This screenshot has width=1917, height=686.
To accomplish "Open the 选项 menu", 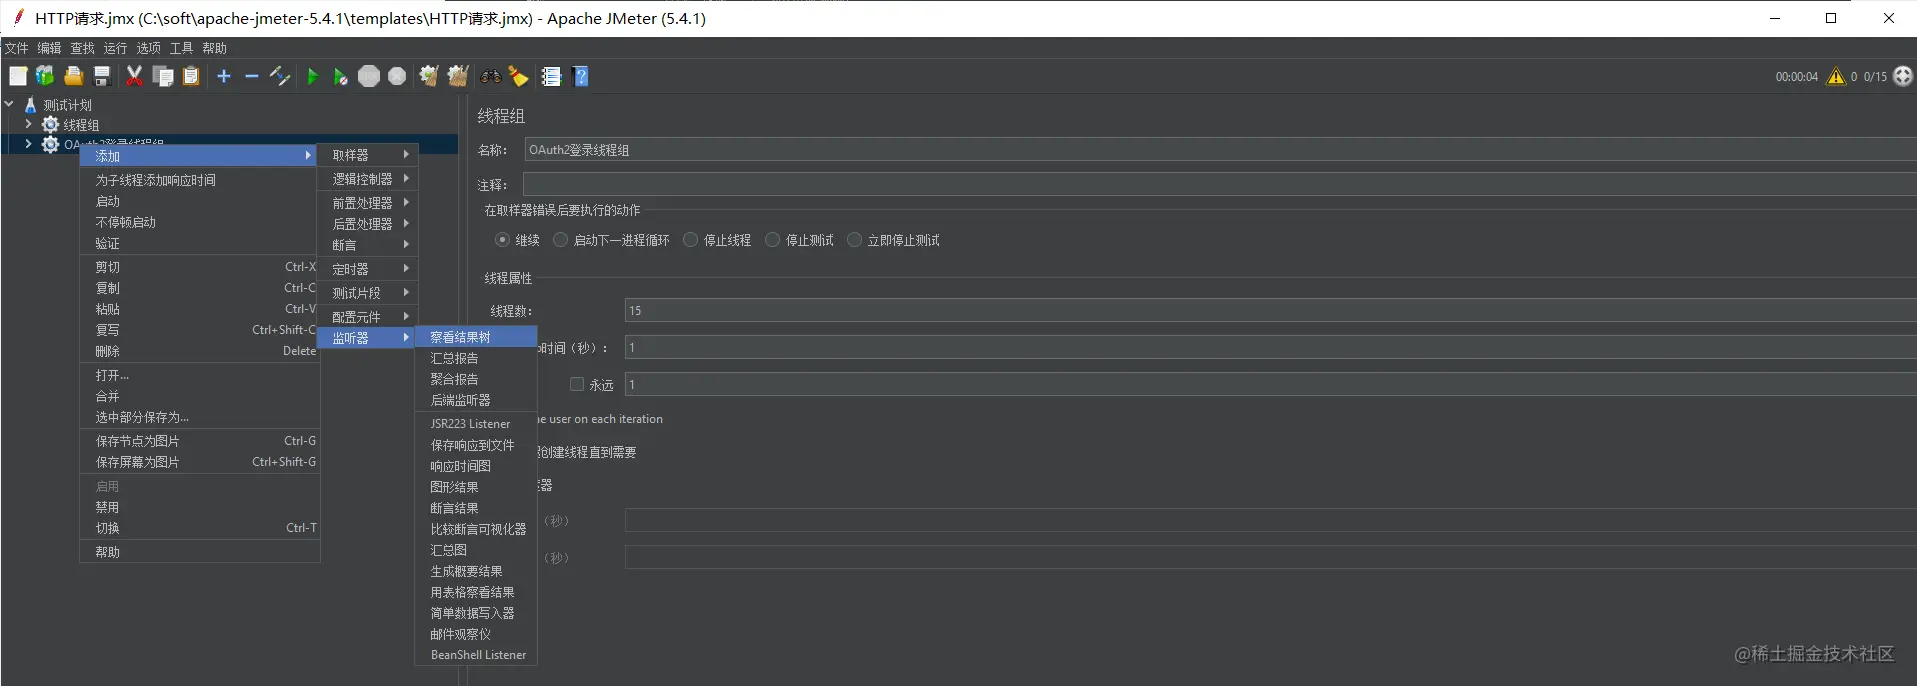I will [148, 48].
